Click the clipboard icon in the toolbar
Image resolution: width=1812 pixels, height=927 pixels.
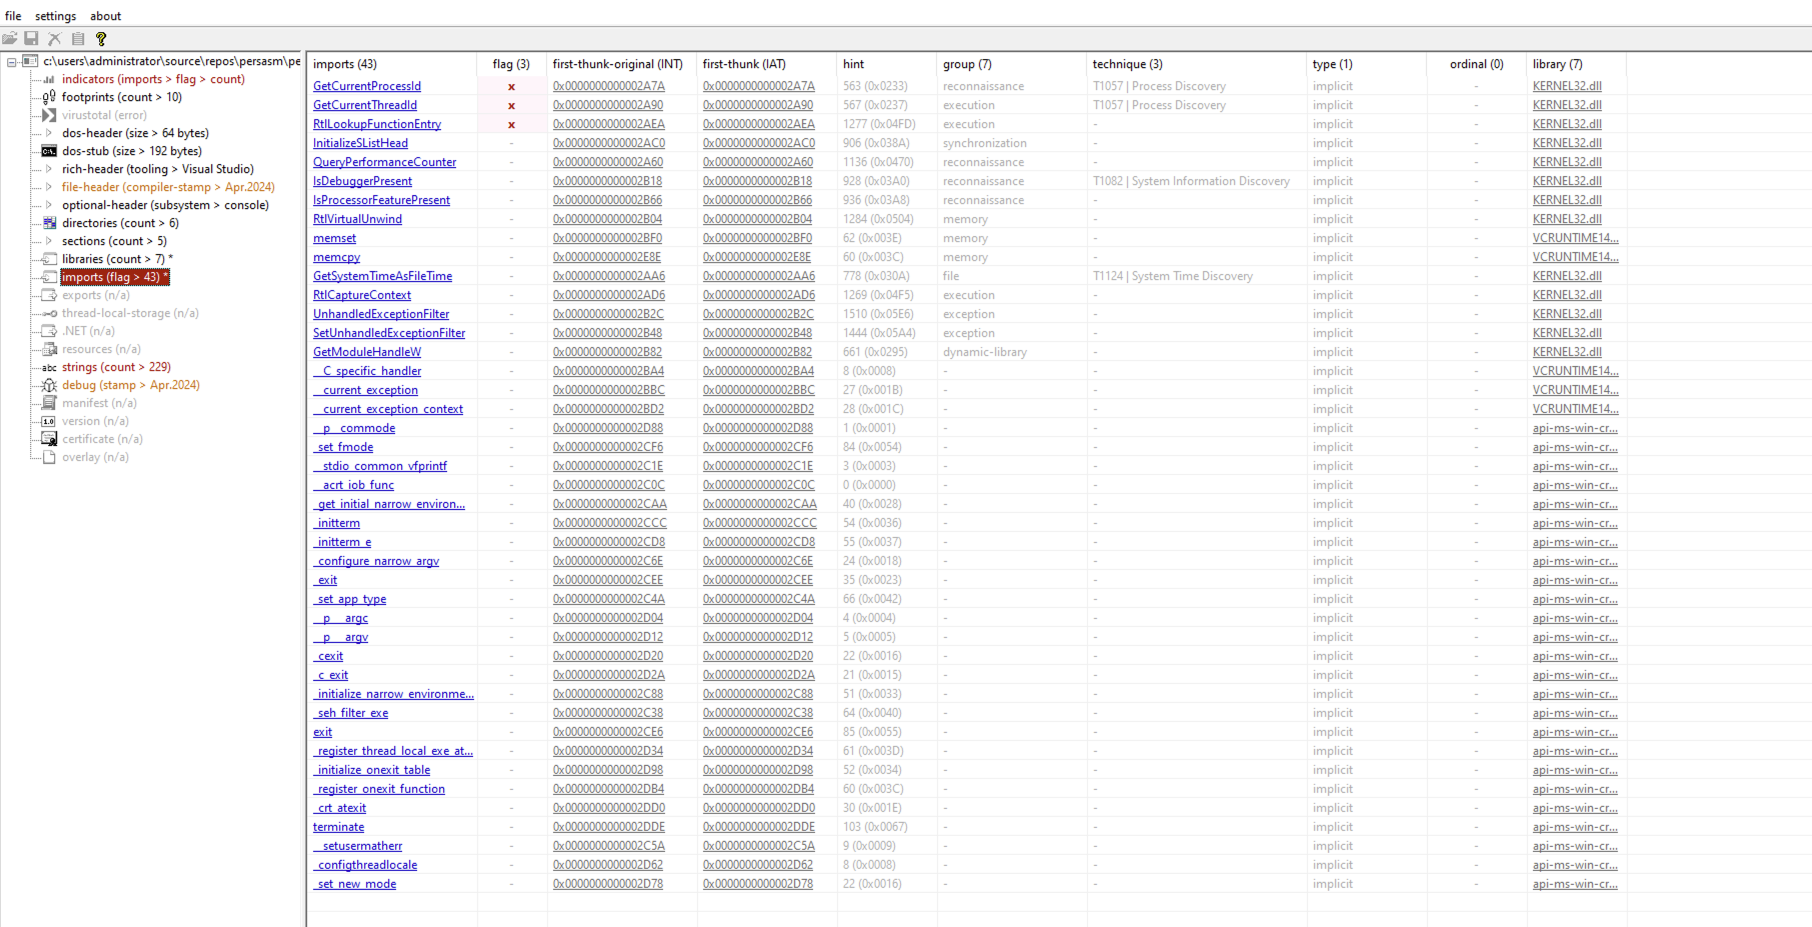pyautogui.click(x=78, y=39)
